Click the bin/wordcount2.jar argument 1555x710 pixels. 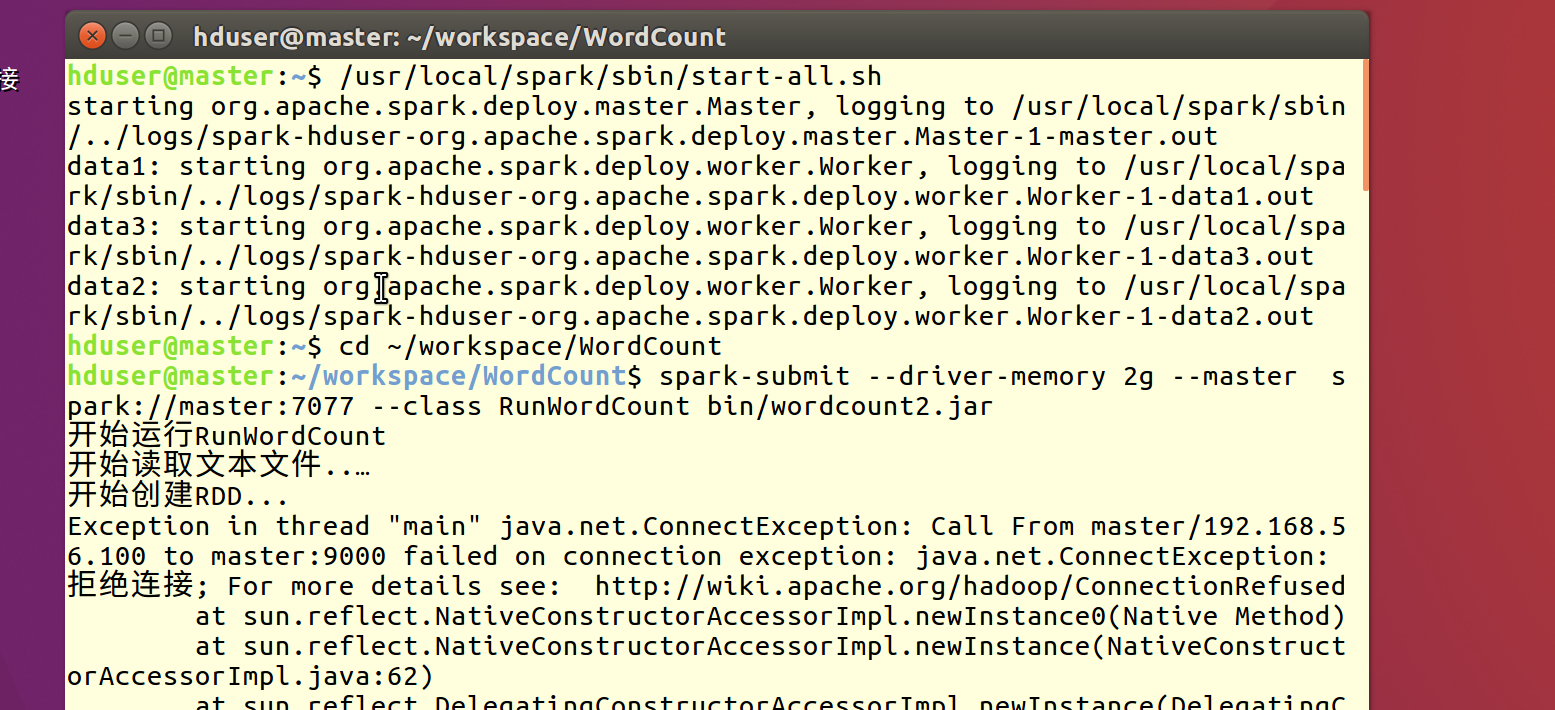click(x=850, y=406)
